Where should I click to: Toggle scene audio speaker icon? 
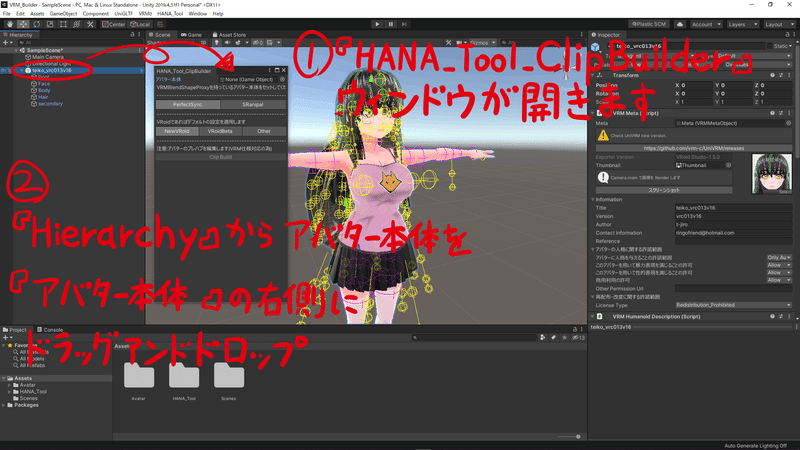click(227, 43)
